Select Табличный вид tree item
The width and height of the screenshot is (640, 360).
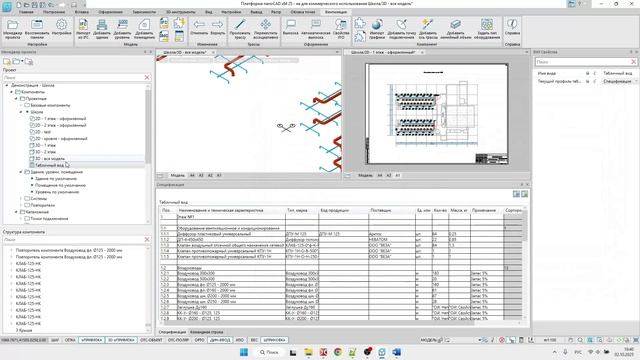click(49, 165)
